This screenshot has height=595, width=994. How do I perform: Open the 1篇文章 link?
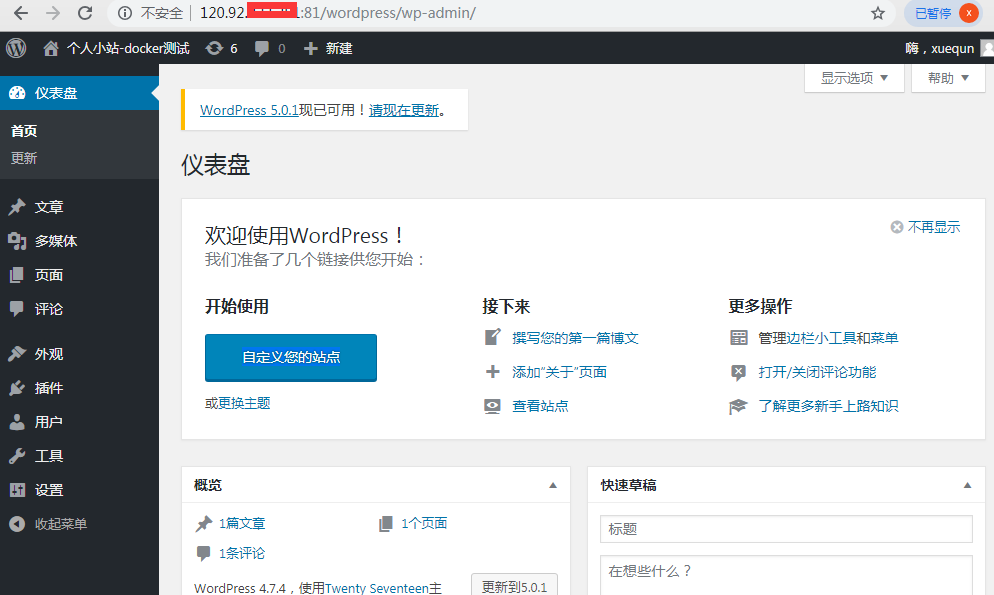pyautogui.click(x=242, y=523)
